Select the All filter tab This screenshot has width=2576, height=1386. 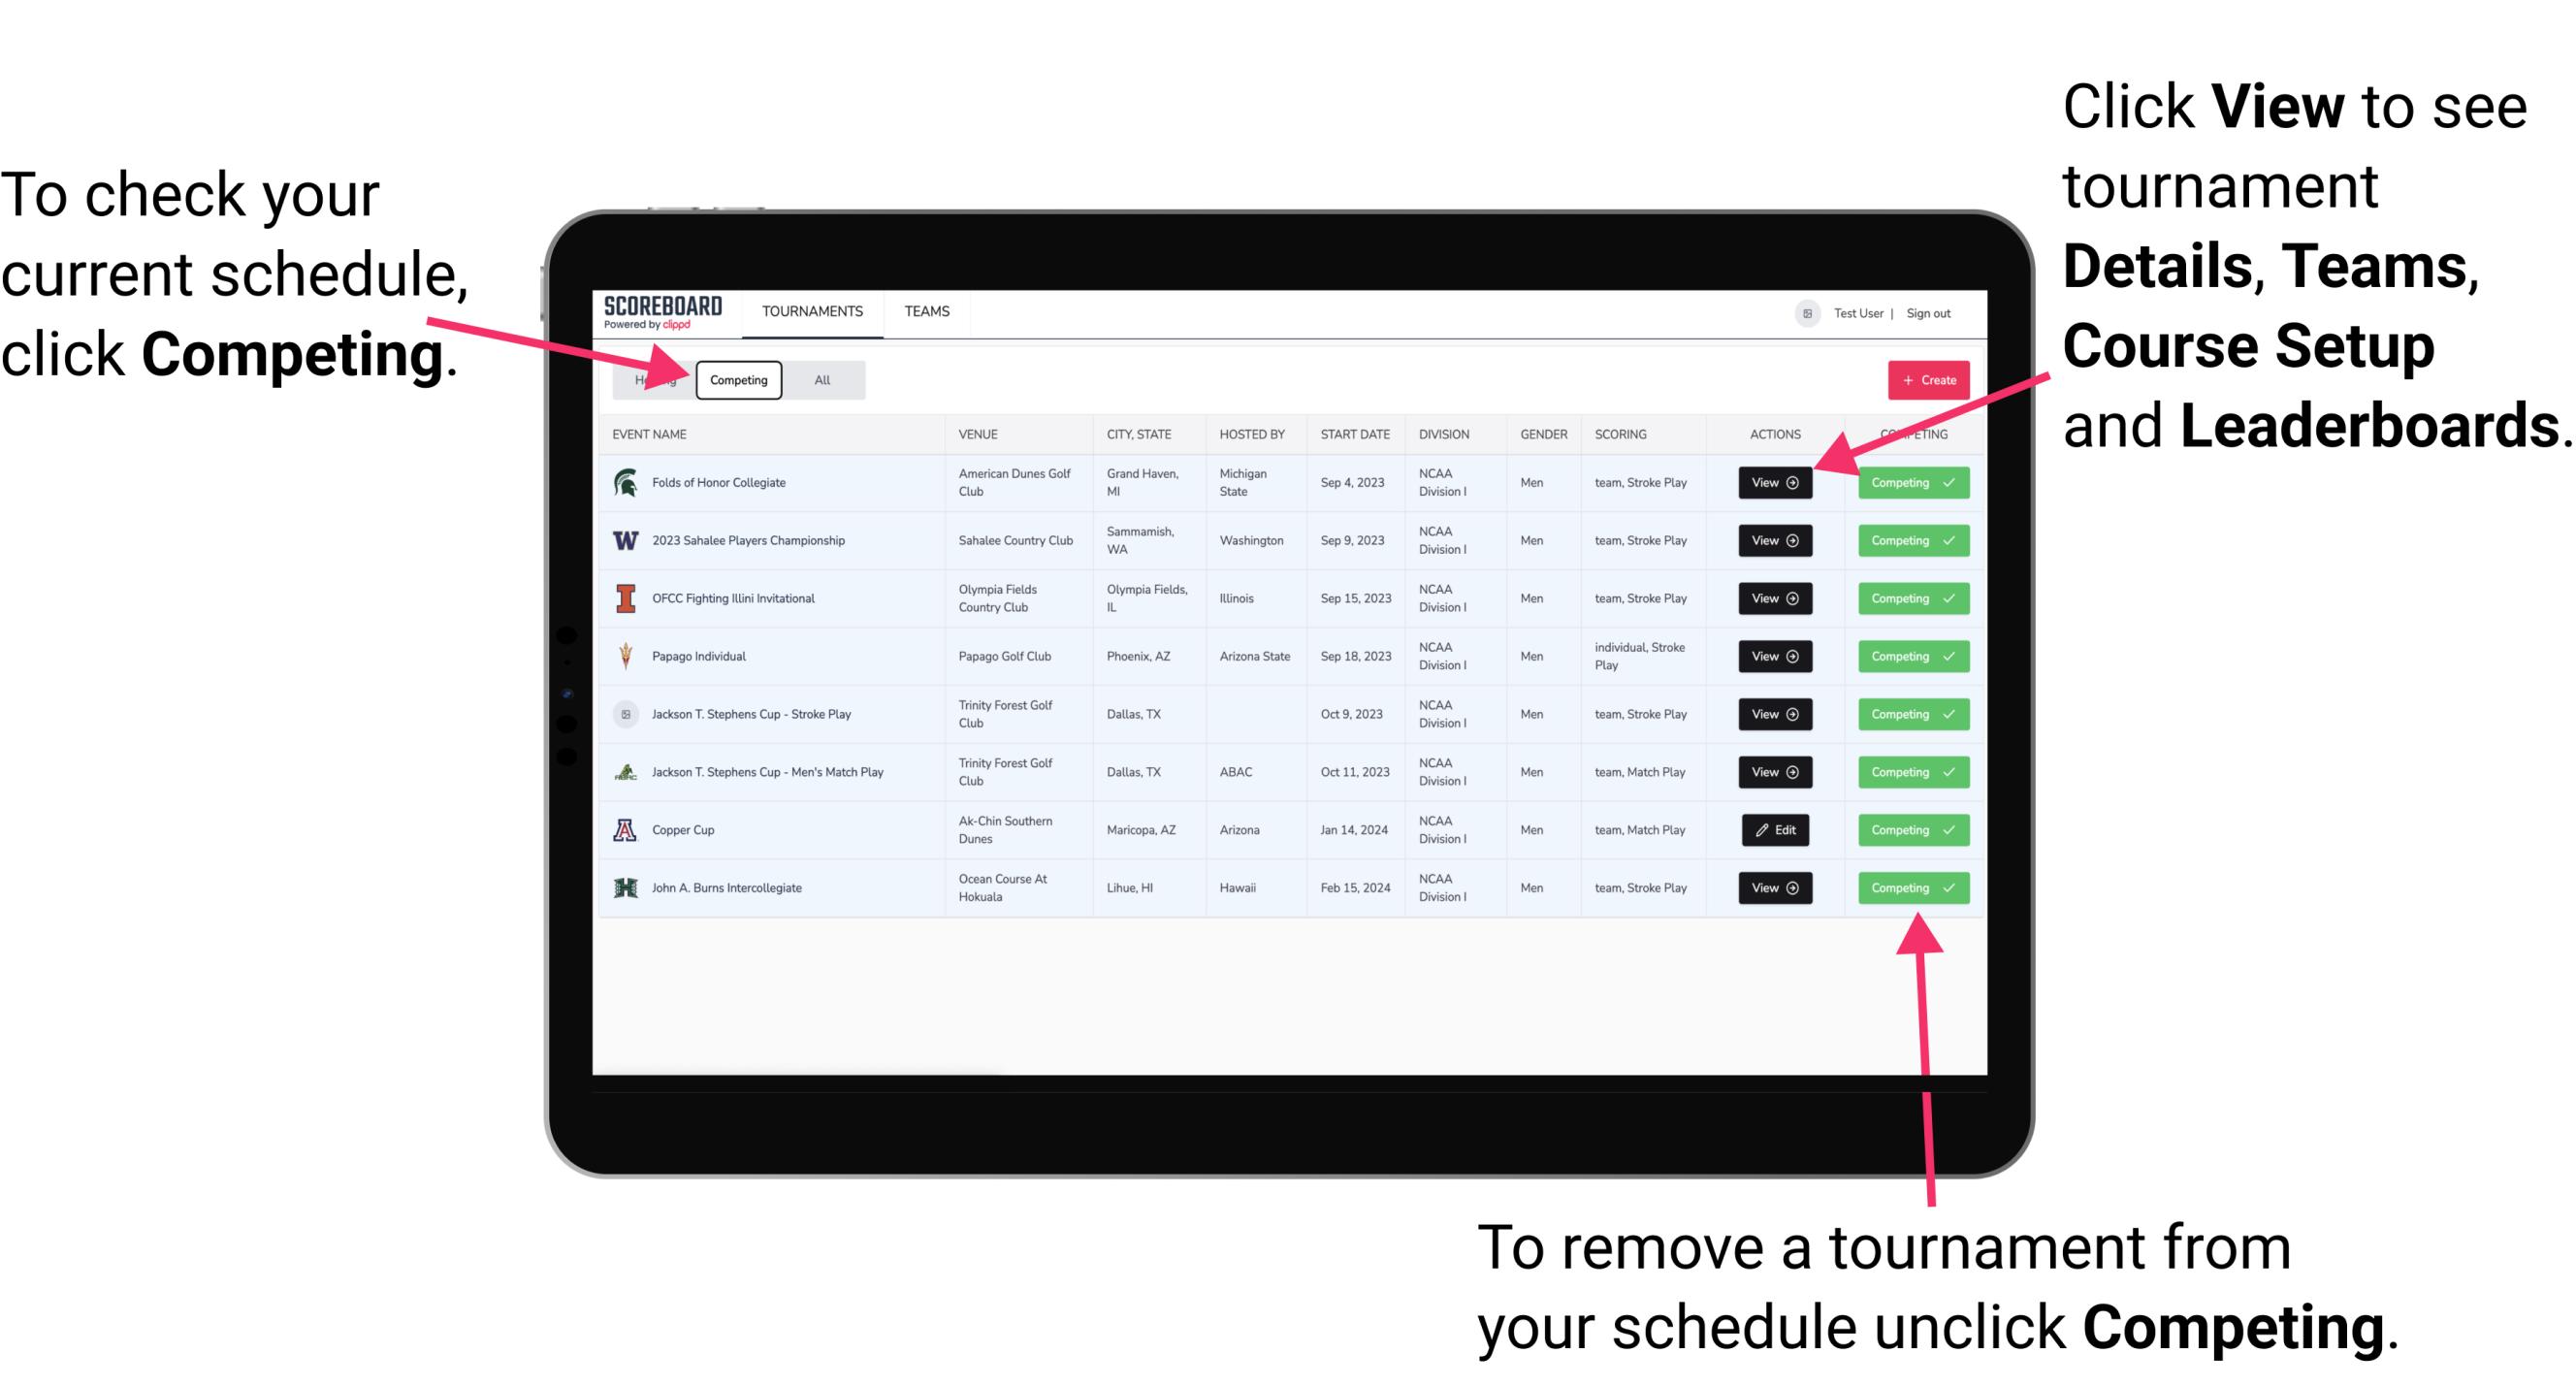pyautogui.click(x=821, y=379)
